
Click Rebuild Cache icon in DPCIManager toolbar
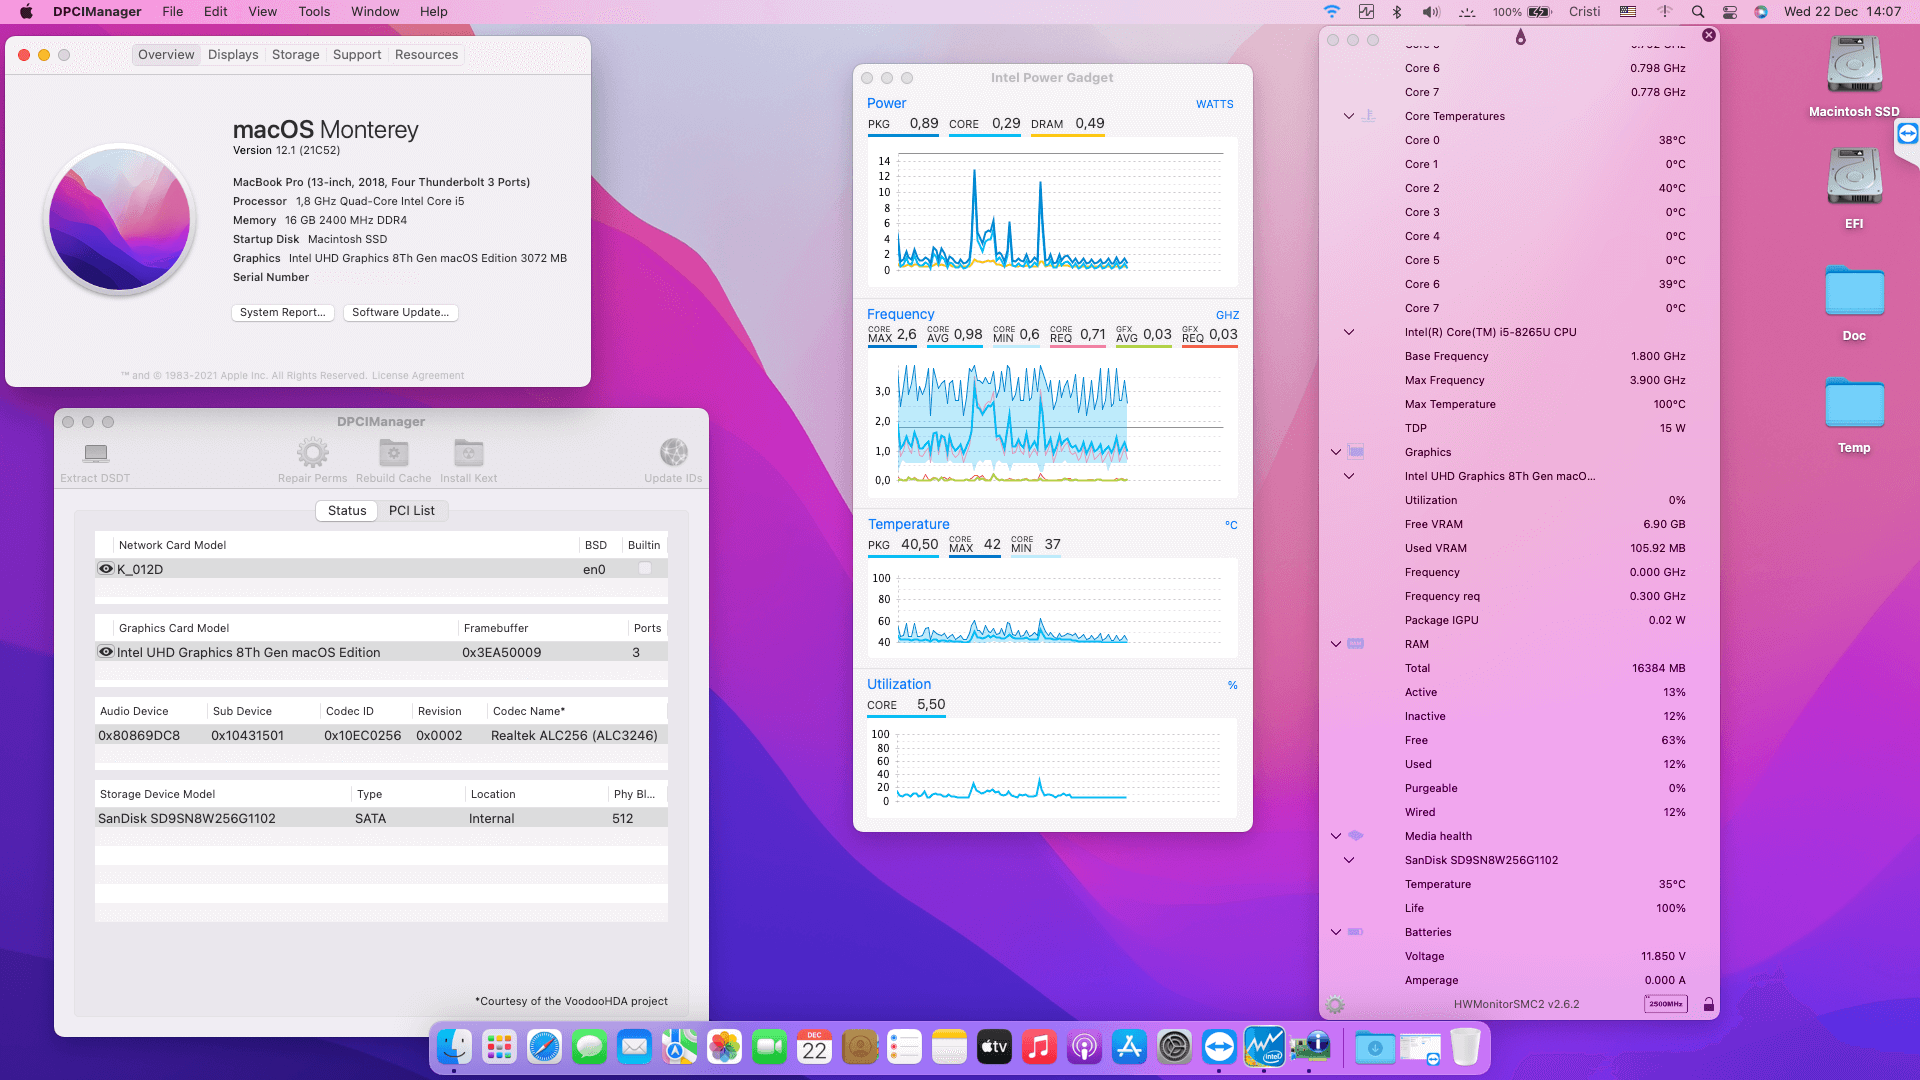[x=393, y=453]
